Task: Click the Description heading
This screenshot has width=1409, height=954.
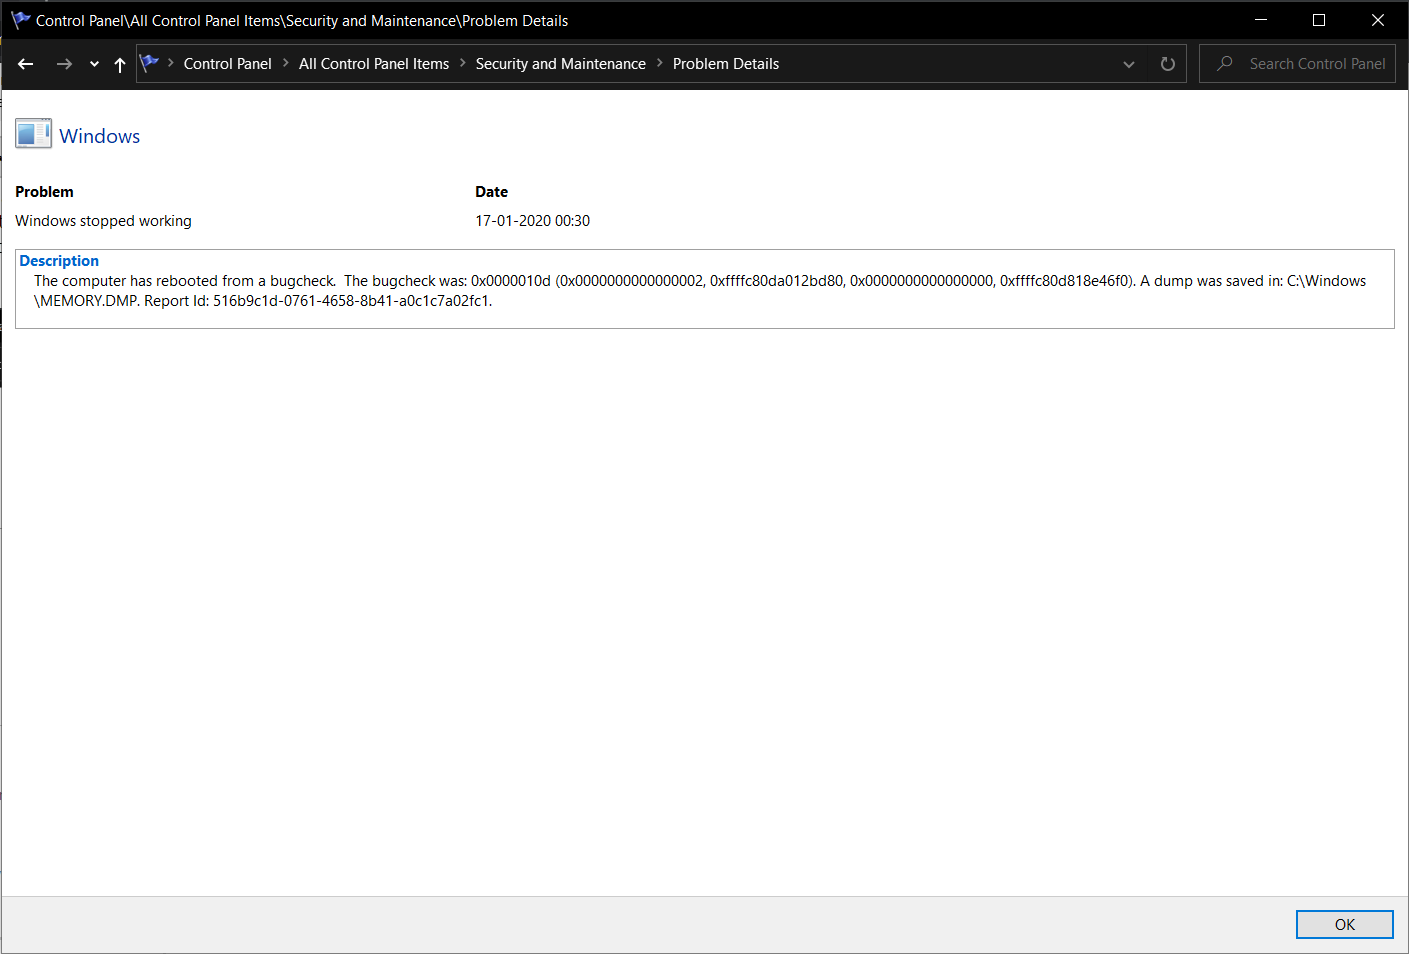Action: click(x=59, y=261)
